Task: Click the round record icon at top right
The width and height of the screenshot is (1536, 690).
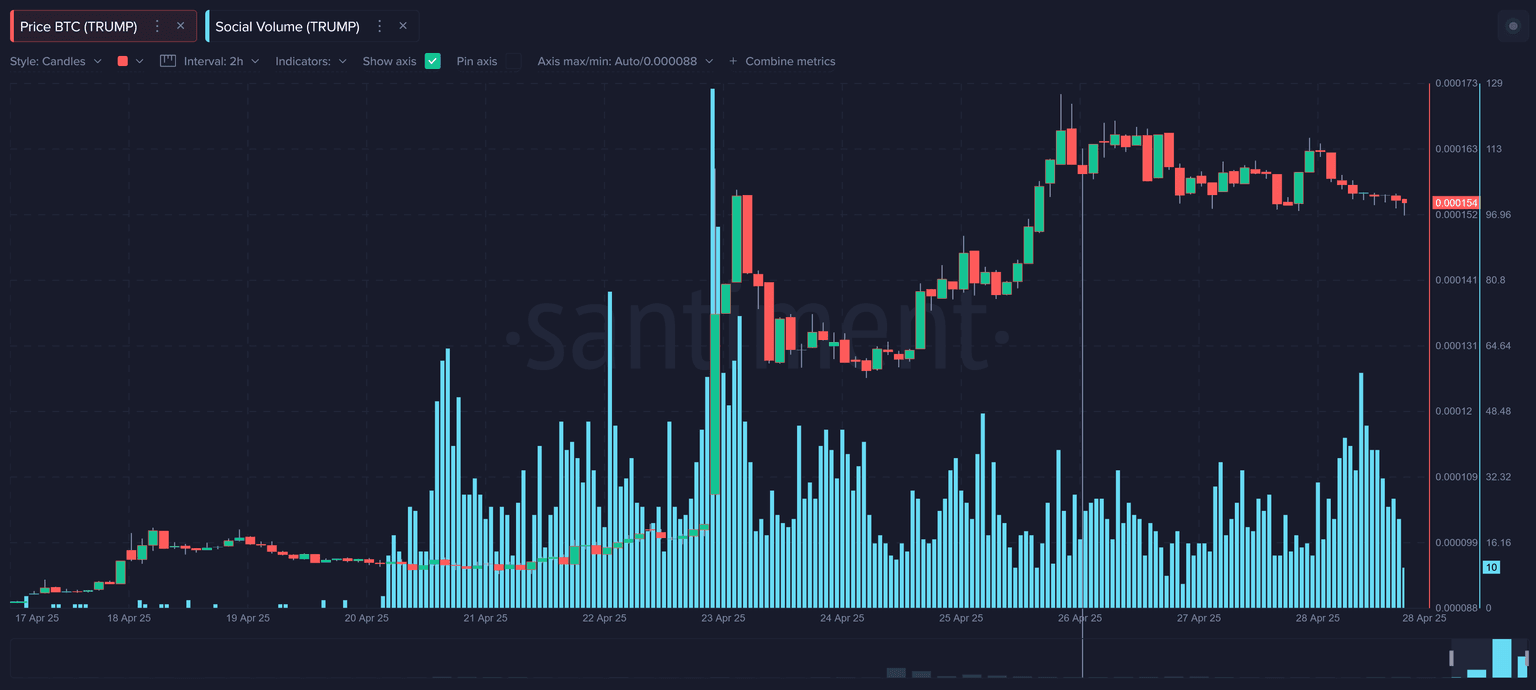Action: click(x=1512, y=27)
